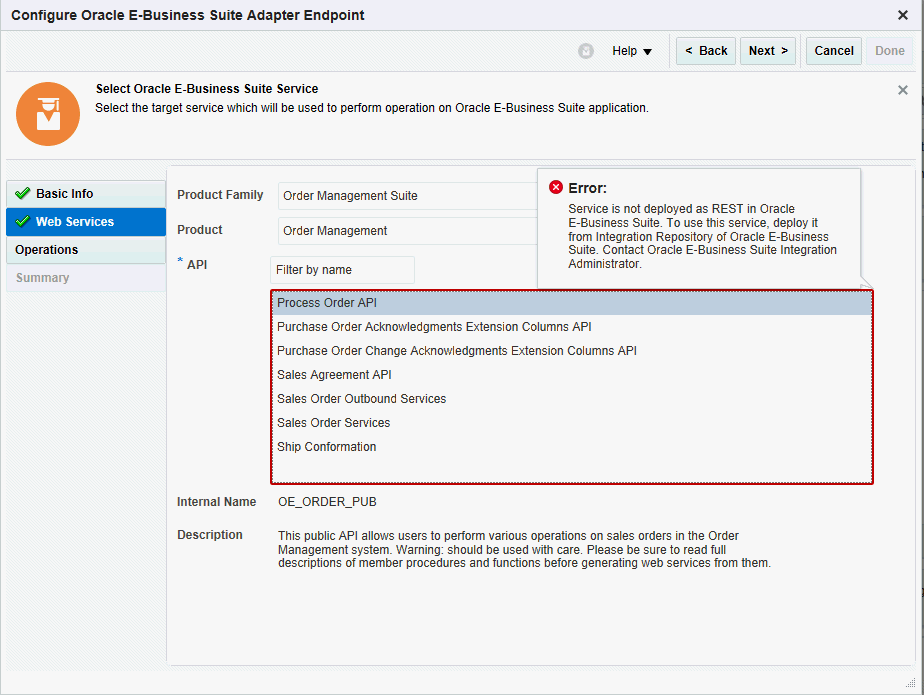Select the Web Services wizard step

point(86,222)
